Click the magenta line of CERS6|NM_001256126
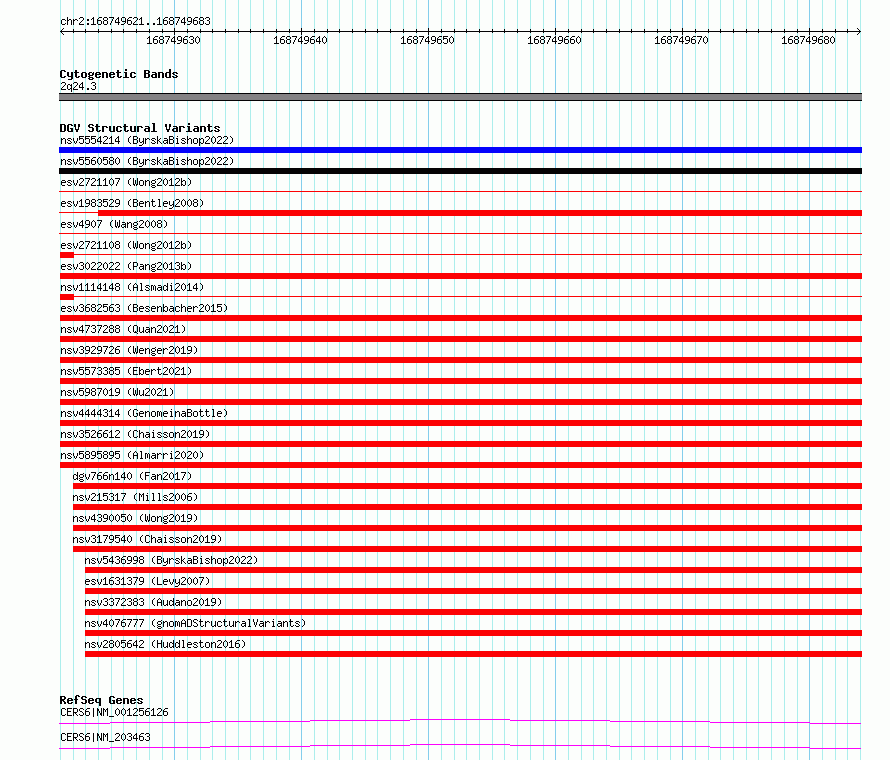The image size is (890, 760). point(460,721)
